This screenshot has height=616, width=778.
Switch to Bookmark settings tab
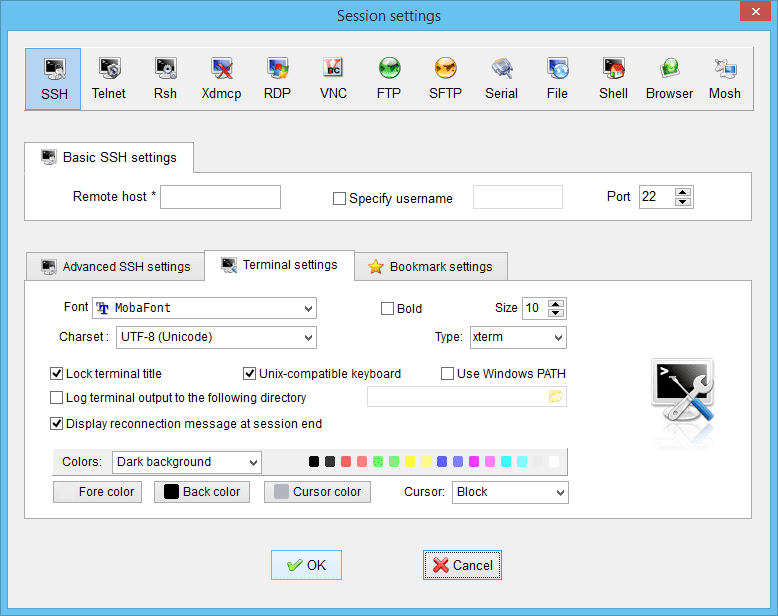(431, 266)
